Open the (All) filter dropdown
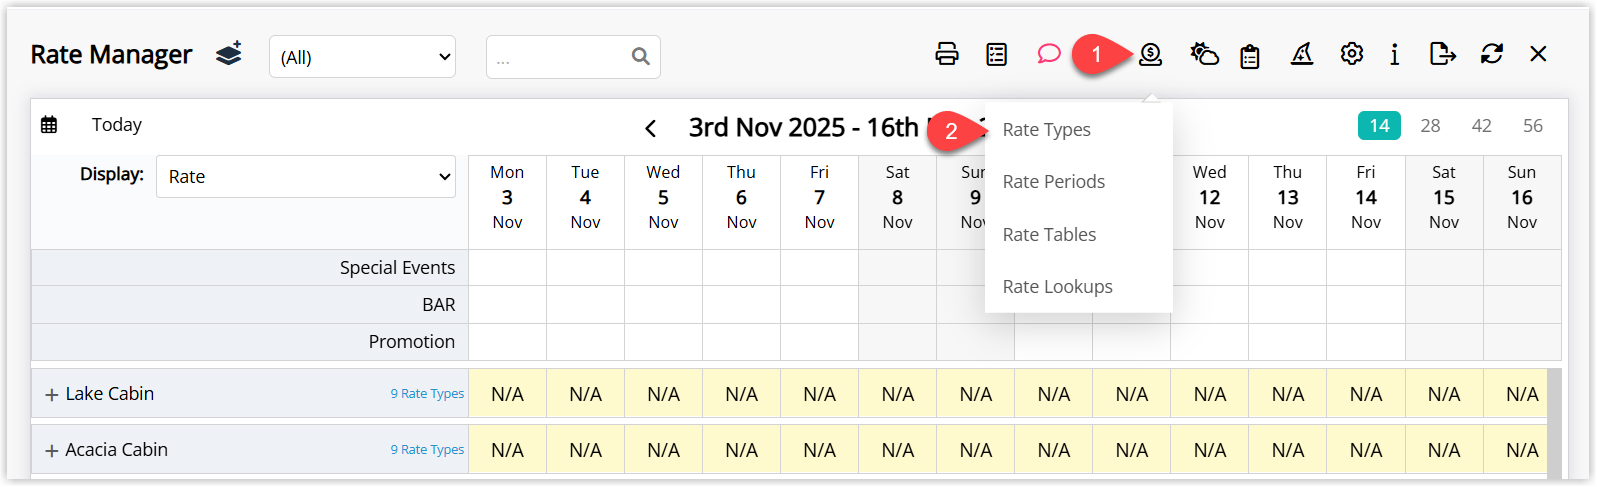Screen dimensions: 1597x487 point(362,57)
